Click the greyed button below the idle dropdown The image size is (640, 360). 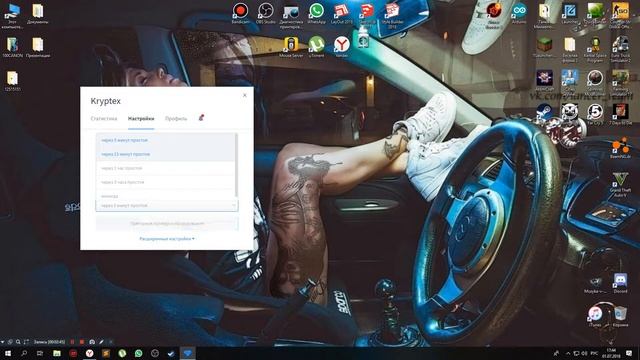pos(167,224)
